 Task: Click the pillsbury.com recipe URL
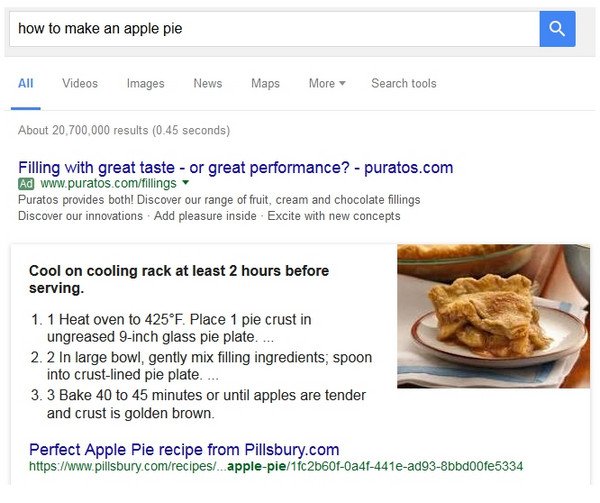coord(276,466)
